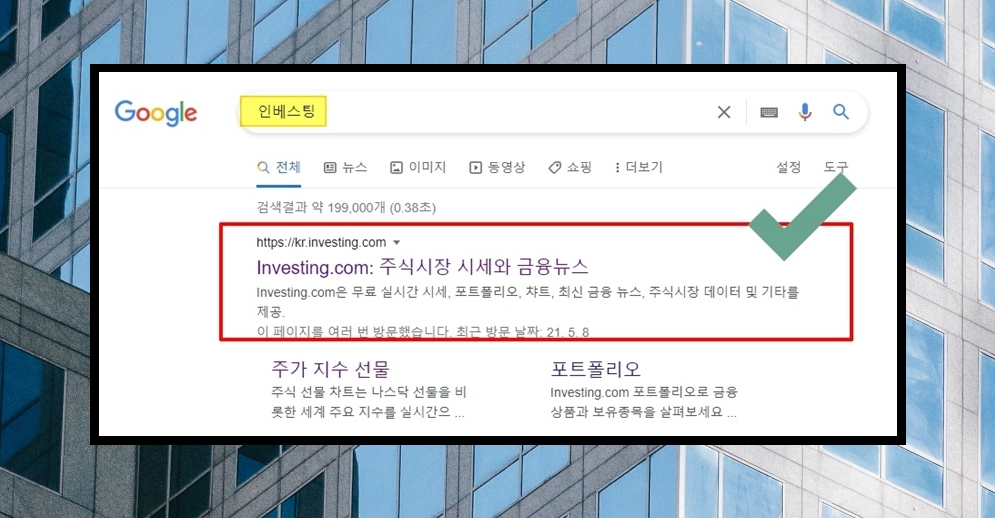
Task: Expand dropdown arrow beside kr.investing.com URL
Action: [397, 242]
